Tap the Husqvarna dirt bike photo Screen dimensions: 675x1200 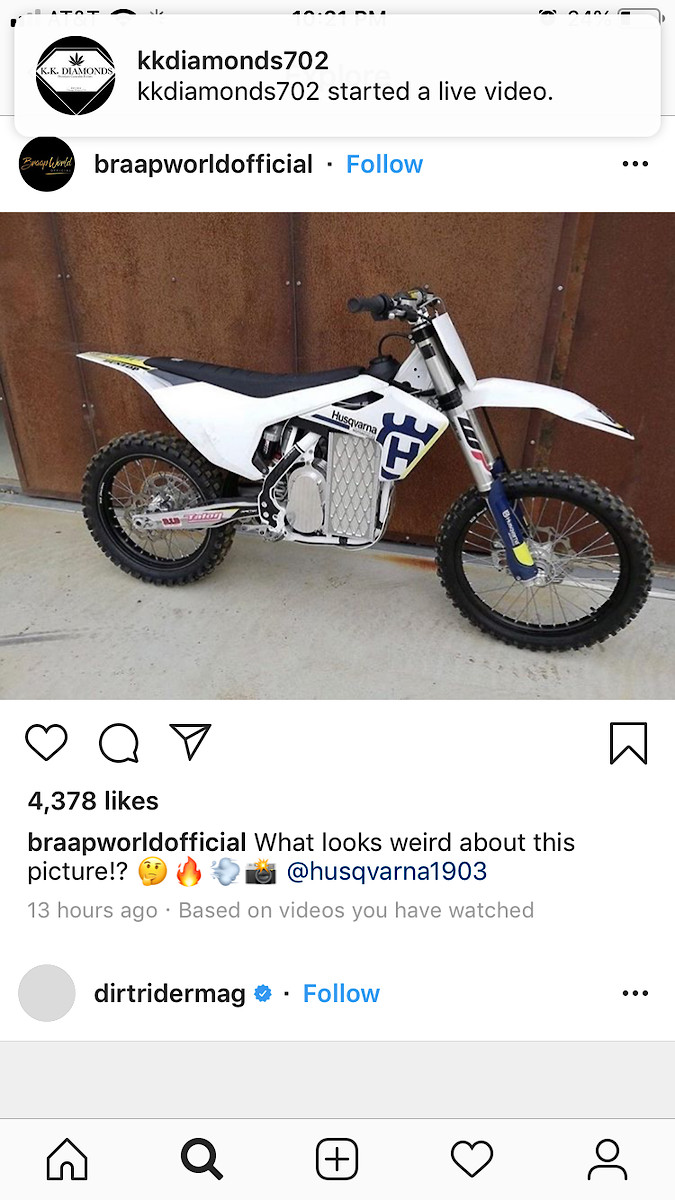[x=337, y=455]
